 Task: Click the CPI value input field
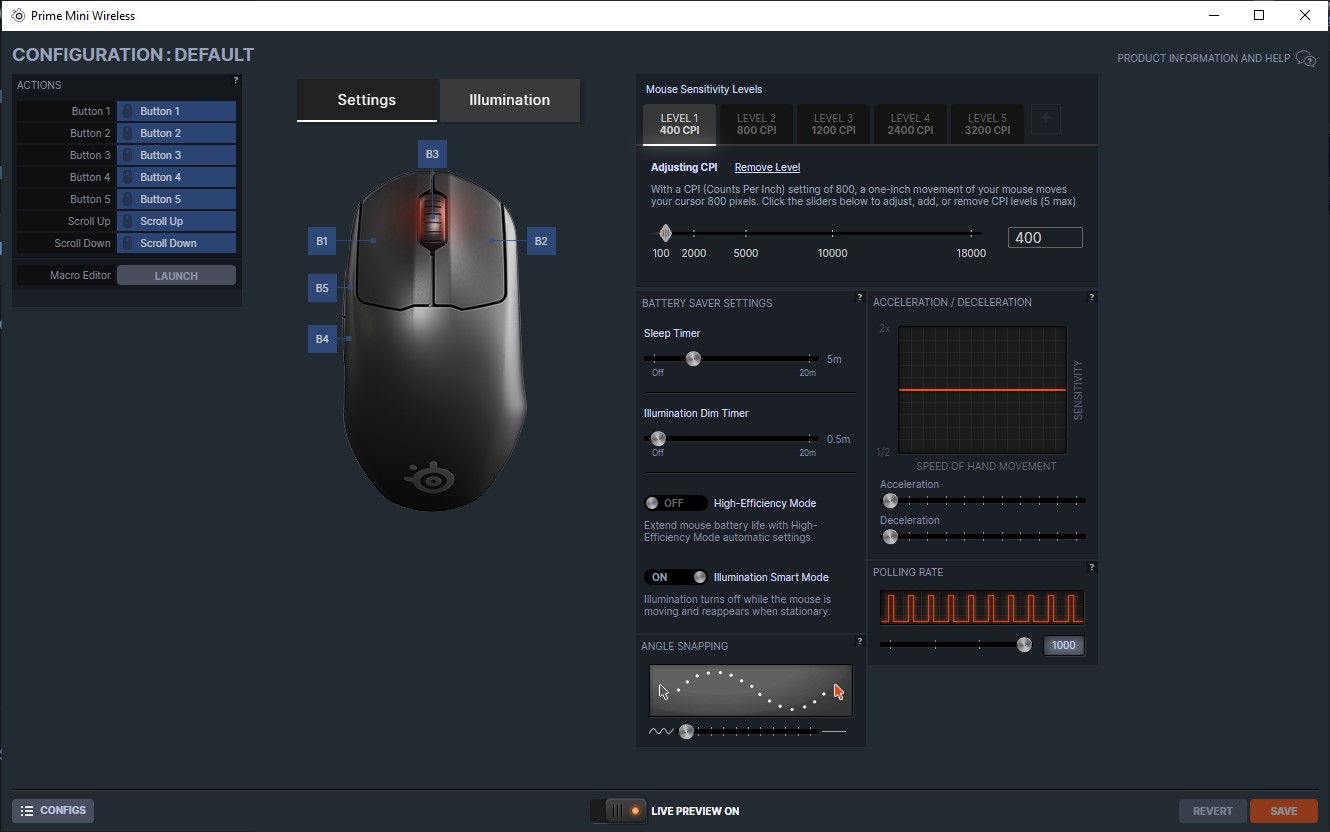point(1044,238)
